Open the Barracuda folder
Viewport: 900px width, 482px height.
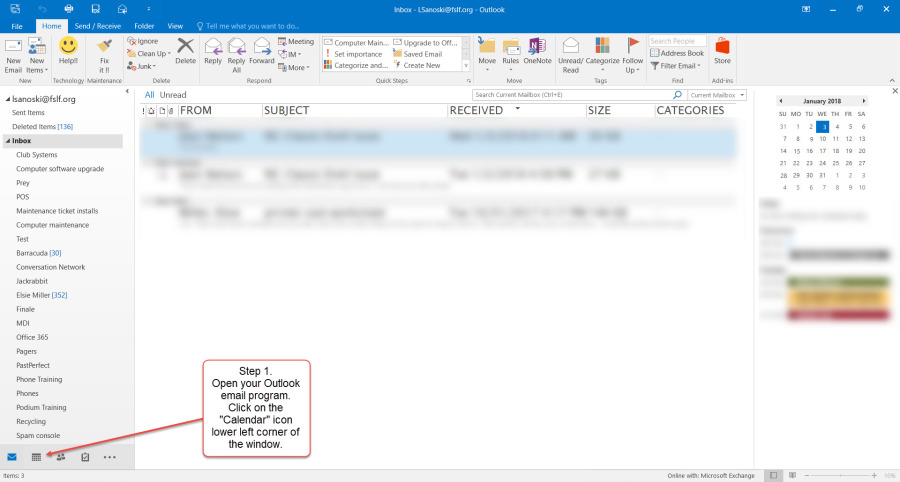[38, 253]
